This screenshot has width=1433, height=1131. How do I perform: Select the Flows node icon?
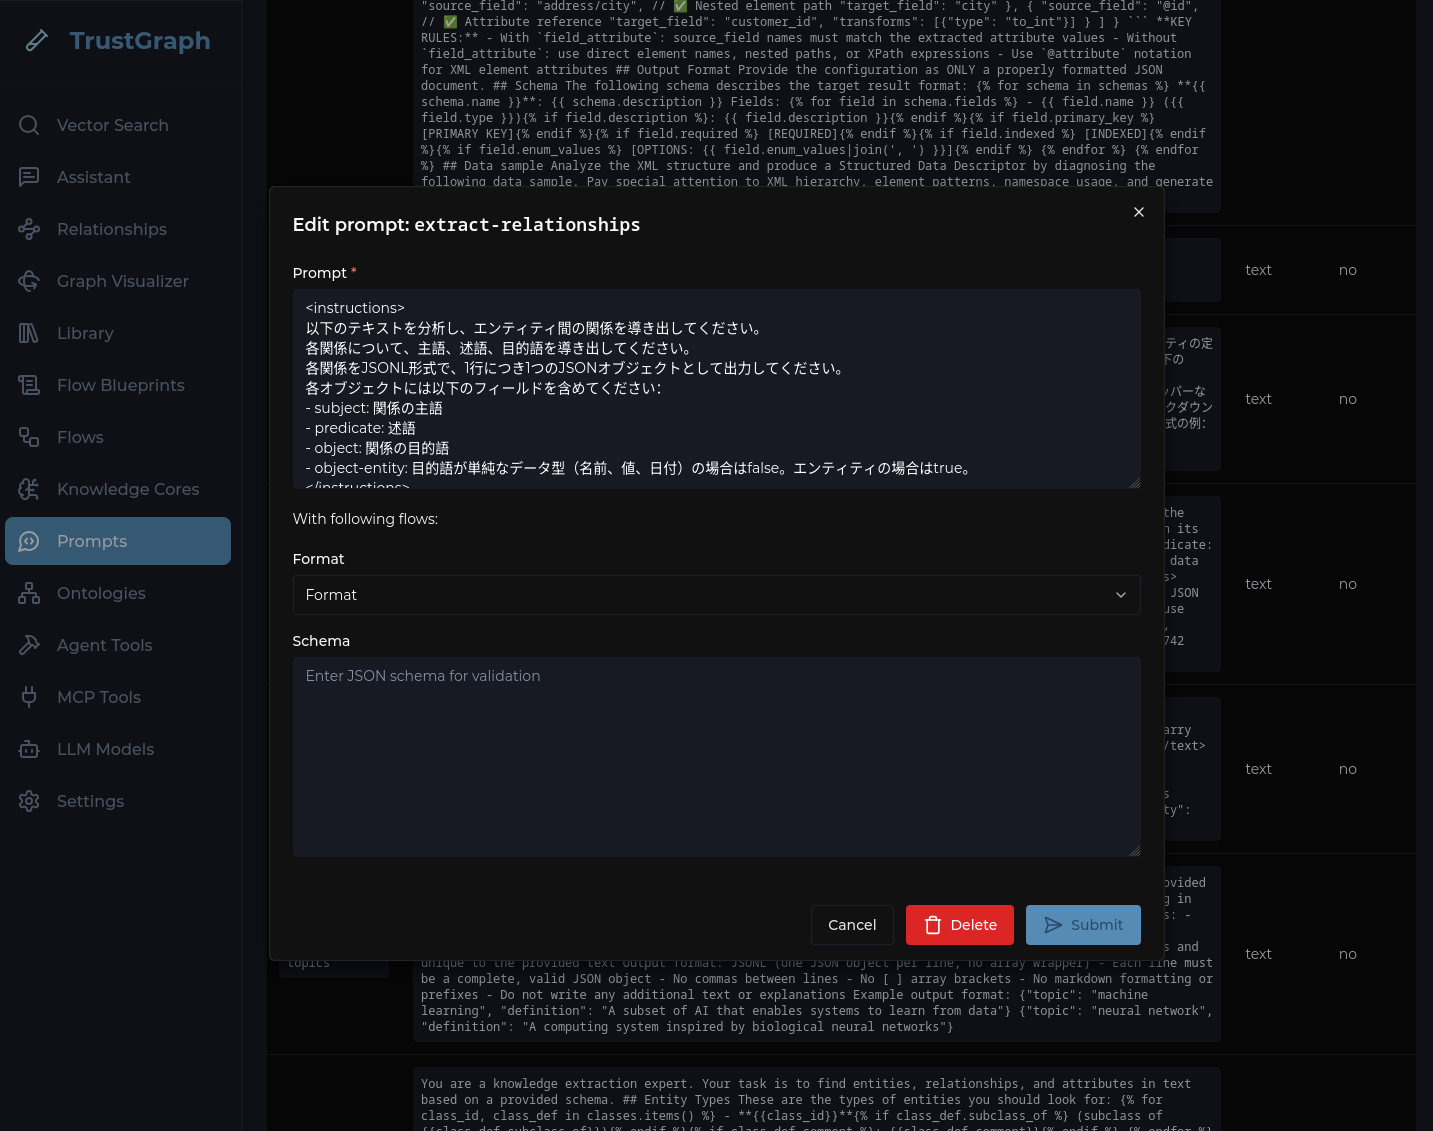[x=29, y=437]
